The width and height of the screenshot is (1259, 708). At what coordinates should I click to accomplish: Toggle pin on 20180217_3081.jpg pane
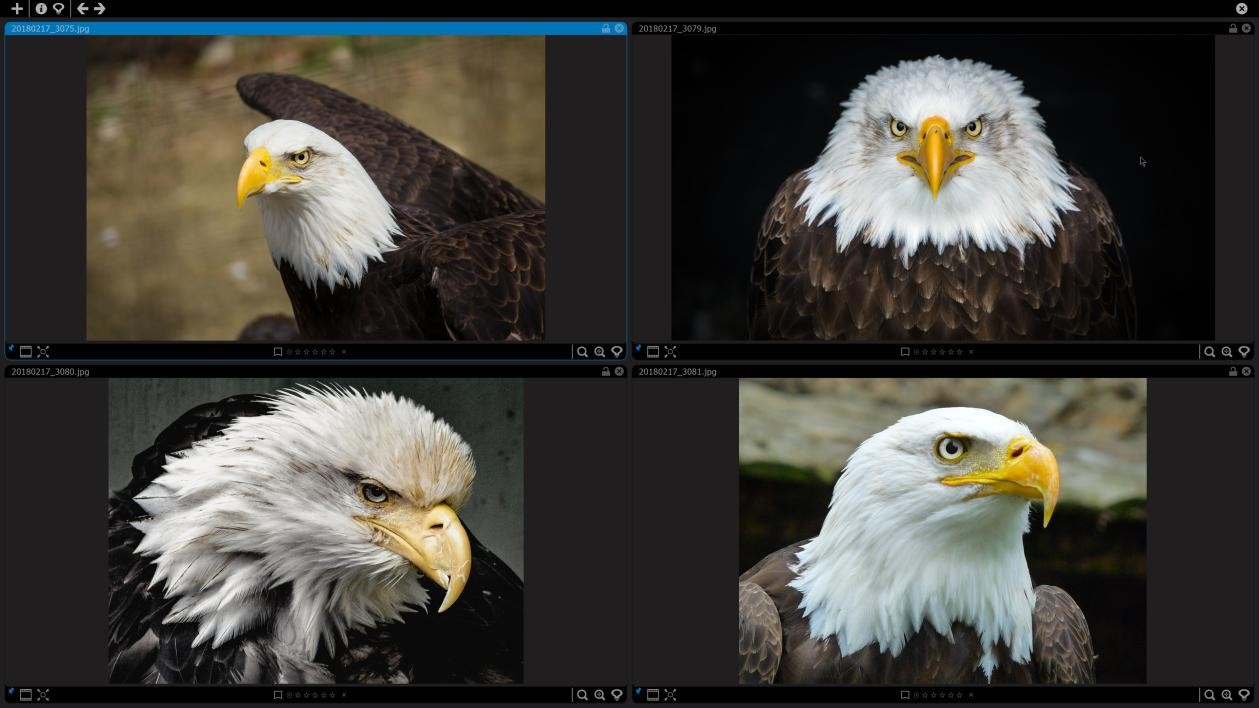638,693
